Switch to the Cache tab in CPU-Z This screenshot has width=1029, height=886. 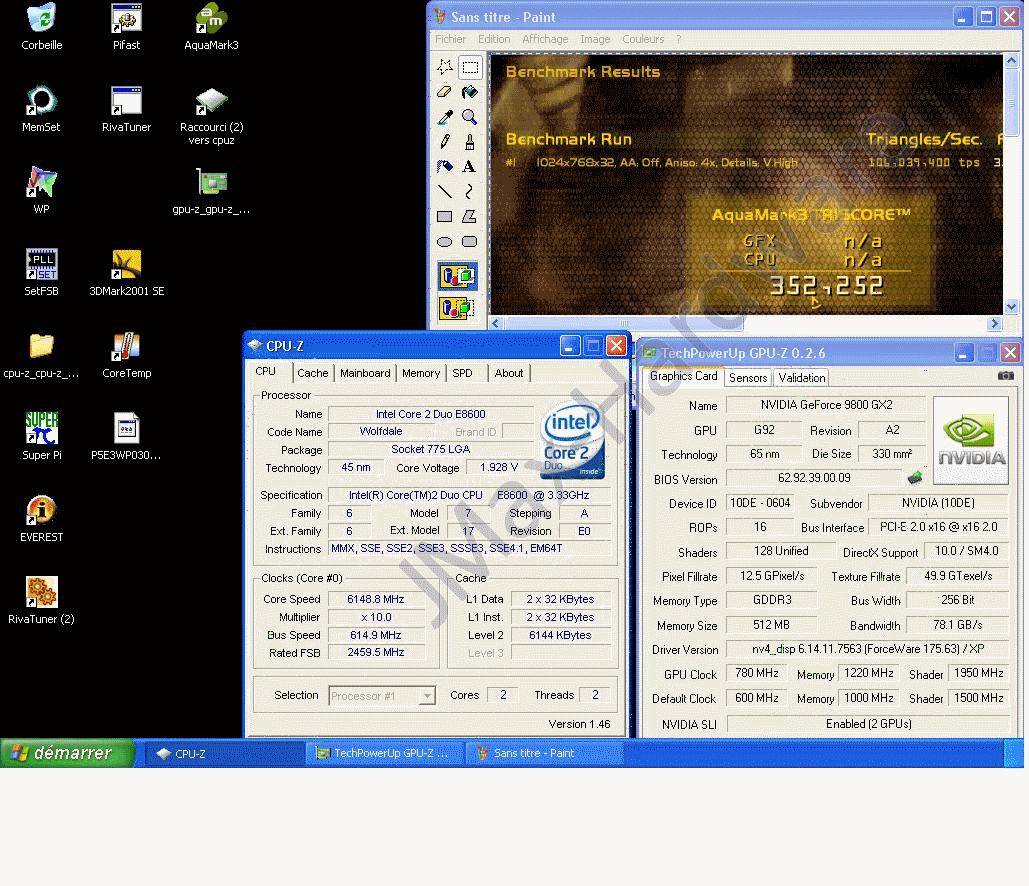point(312,373)
